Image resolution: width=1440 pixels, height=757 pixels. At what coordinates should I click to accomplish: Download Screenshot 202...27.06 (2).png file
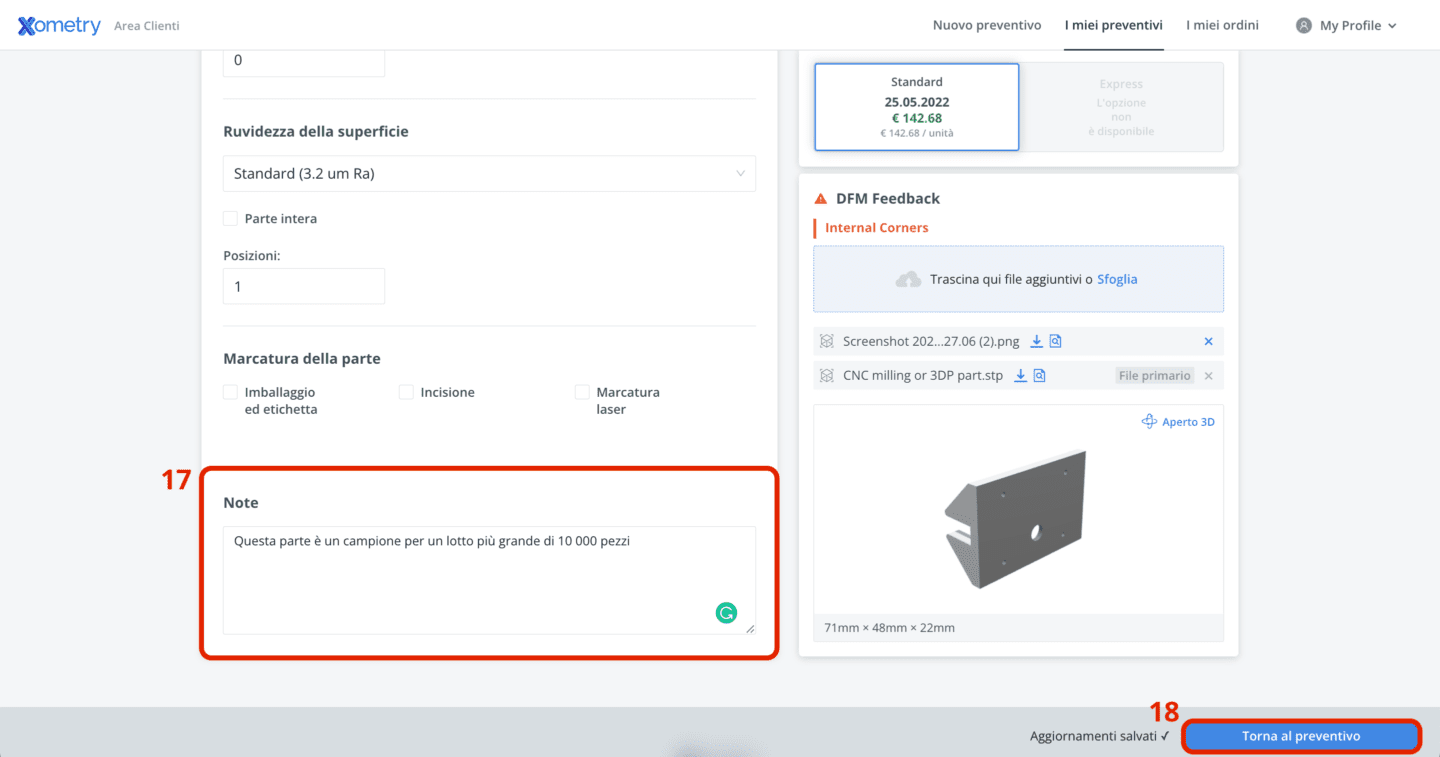(x=1037, y=341)
